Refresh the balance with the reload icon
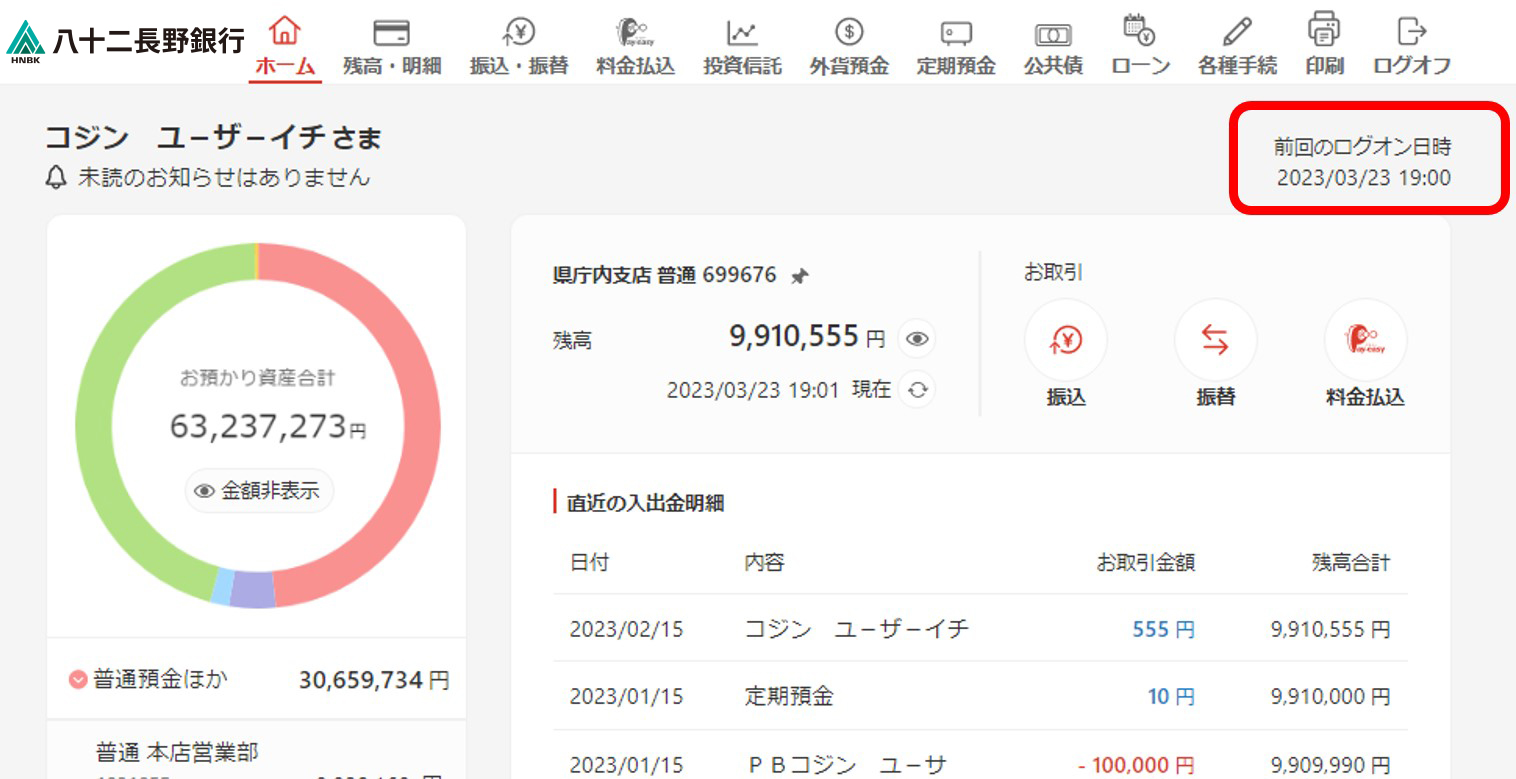The height and width of the screenshot is (779, 1516). pyautogui.click(x=916, y=390)
